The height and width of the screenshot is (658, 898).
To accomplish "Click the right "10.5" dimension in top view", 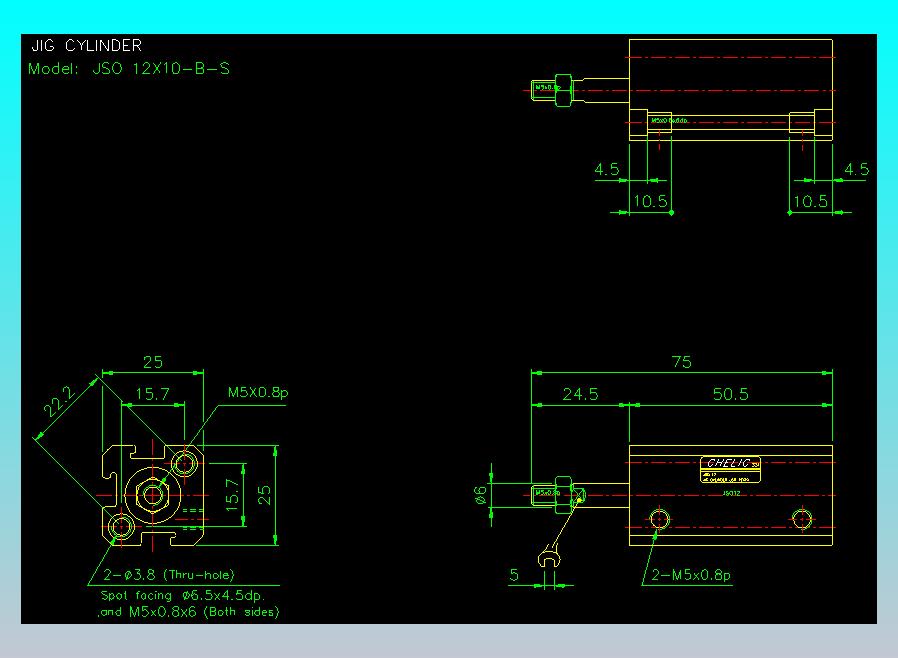I will click(x=810, y=201).
